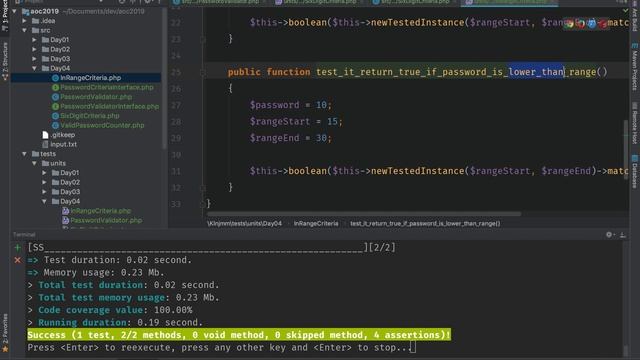Screen dimensions: 640x360
Task: Click breadcrumb \Kinjmm\tests\units\Day04
Action: coord(244,224)
